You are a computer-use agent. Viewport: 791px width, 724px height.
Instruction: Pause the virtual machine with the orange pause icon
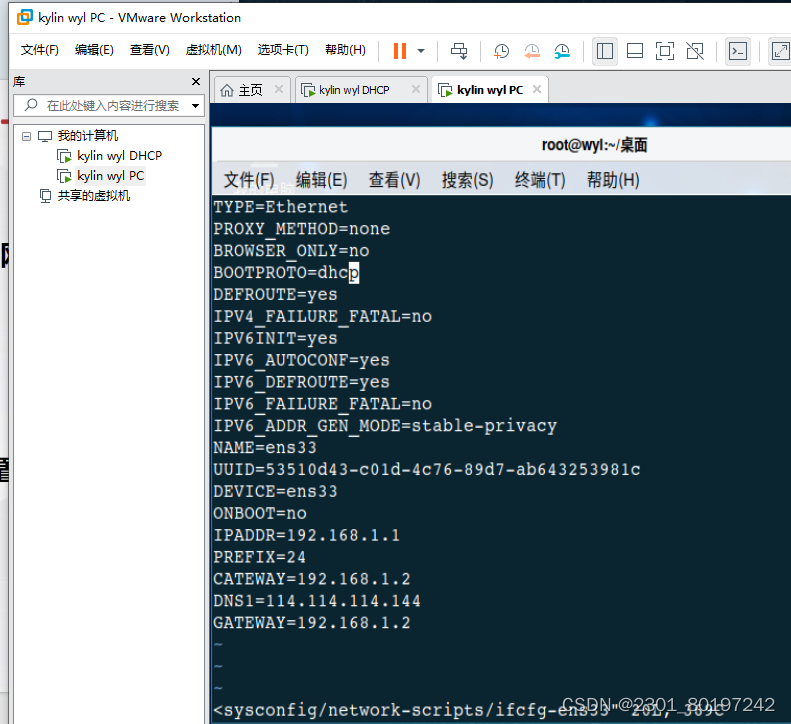coord(400,50)
